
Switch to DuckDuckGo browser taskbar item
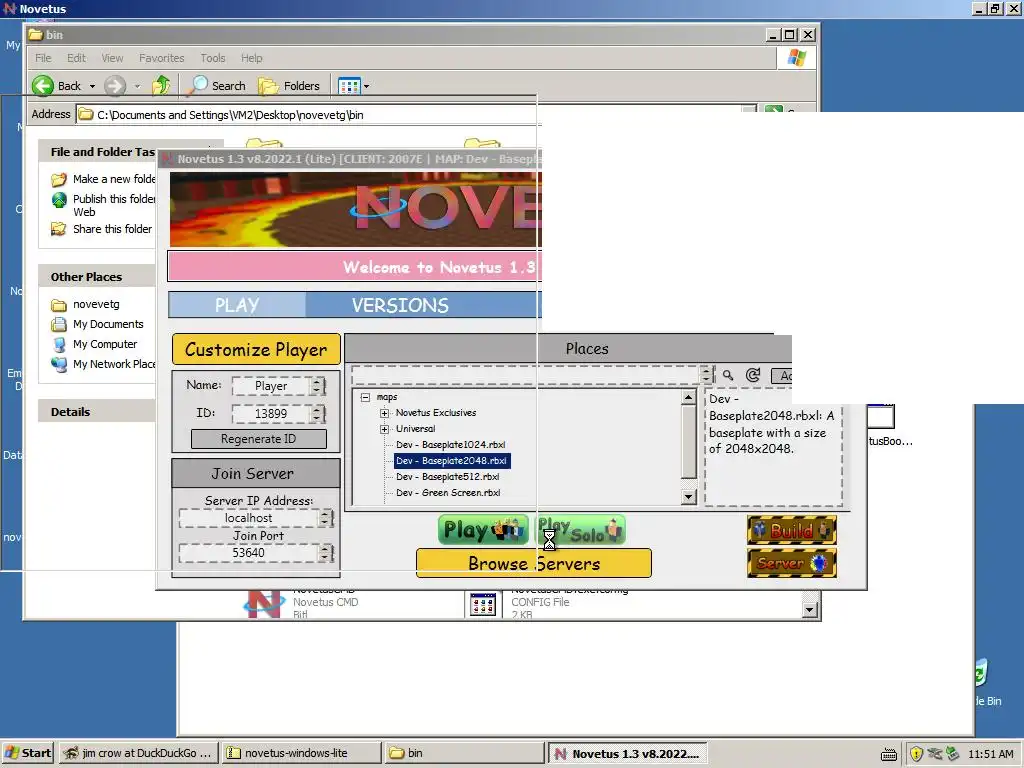click(138, 753)
